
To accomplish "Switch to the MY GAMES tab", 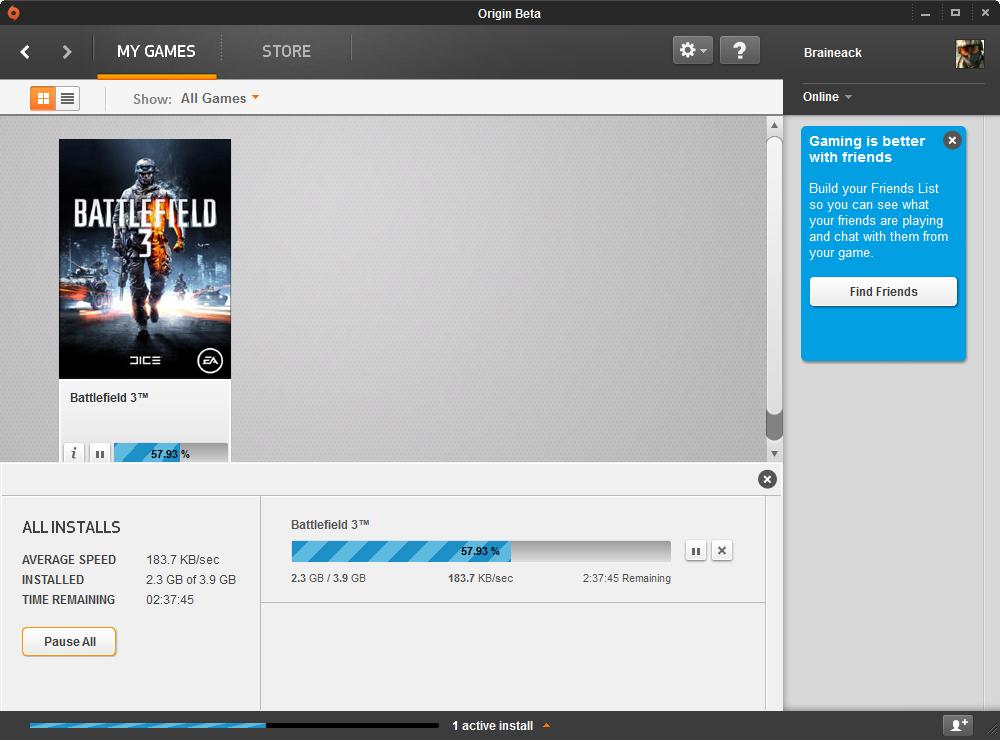I will click(156, 51).
